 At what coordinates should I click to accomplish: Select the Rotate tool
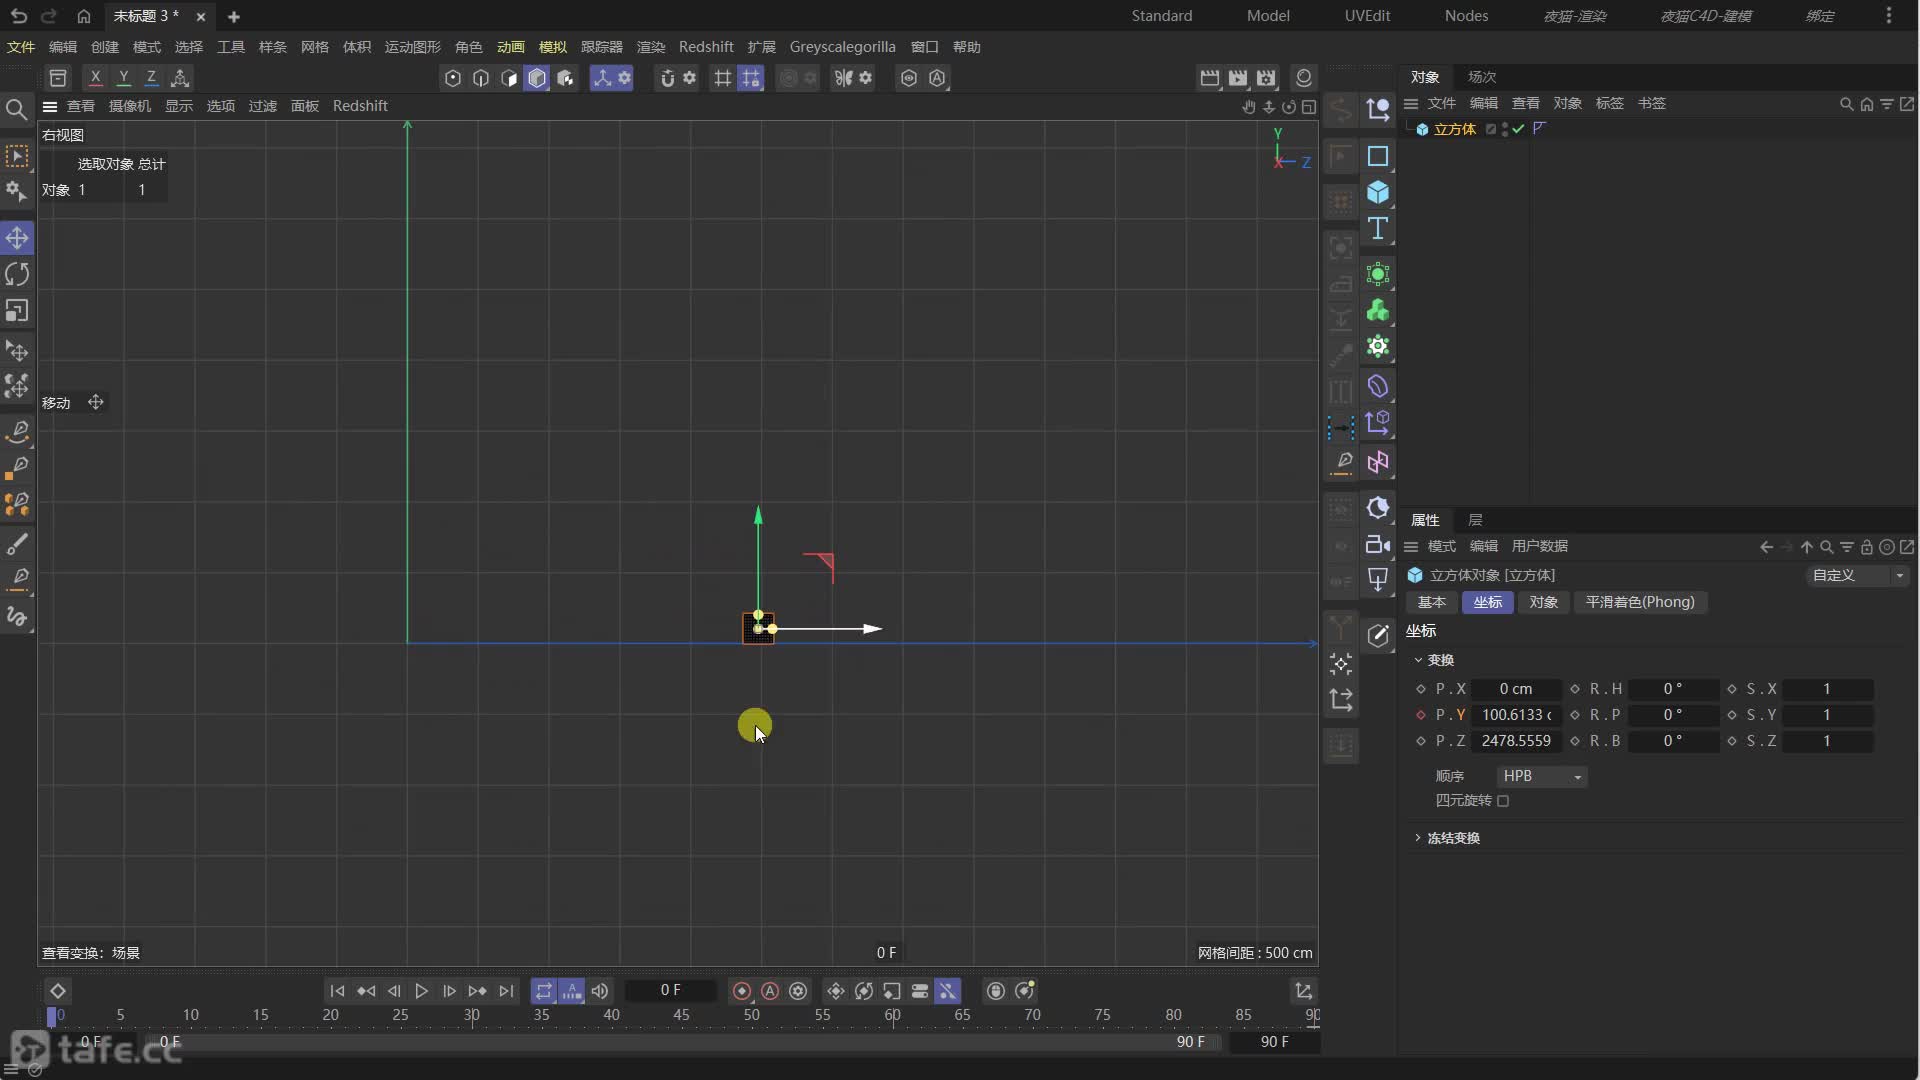coord(17,274)
